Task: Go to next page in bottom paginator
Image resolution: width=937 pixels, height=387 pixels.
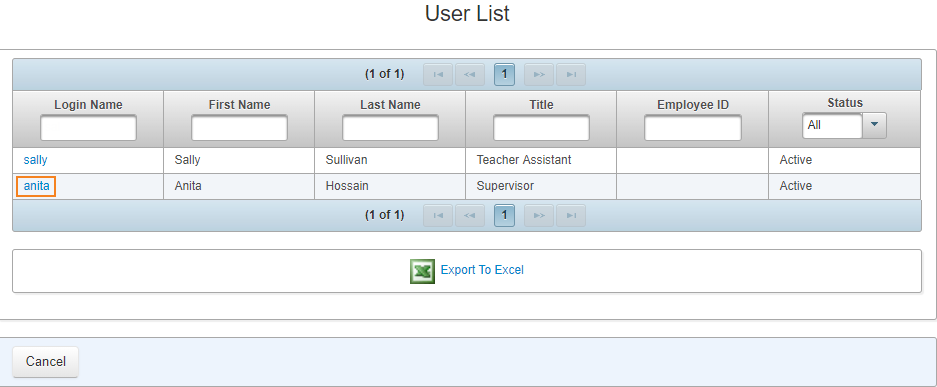Action: point(539,216)
